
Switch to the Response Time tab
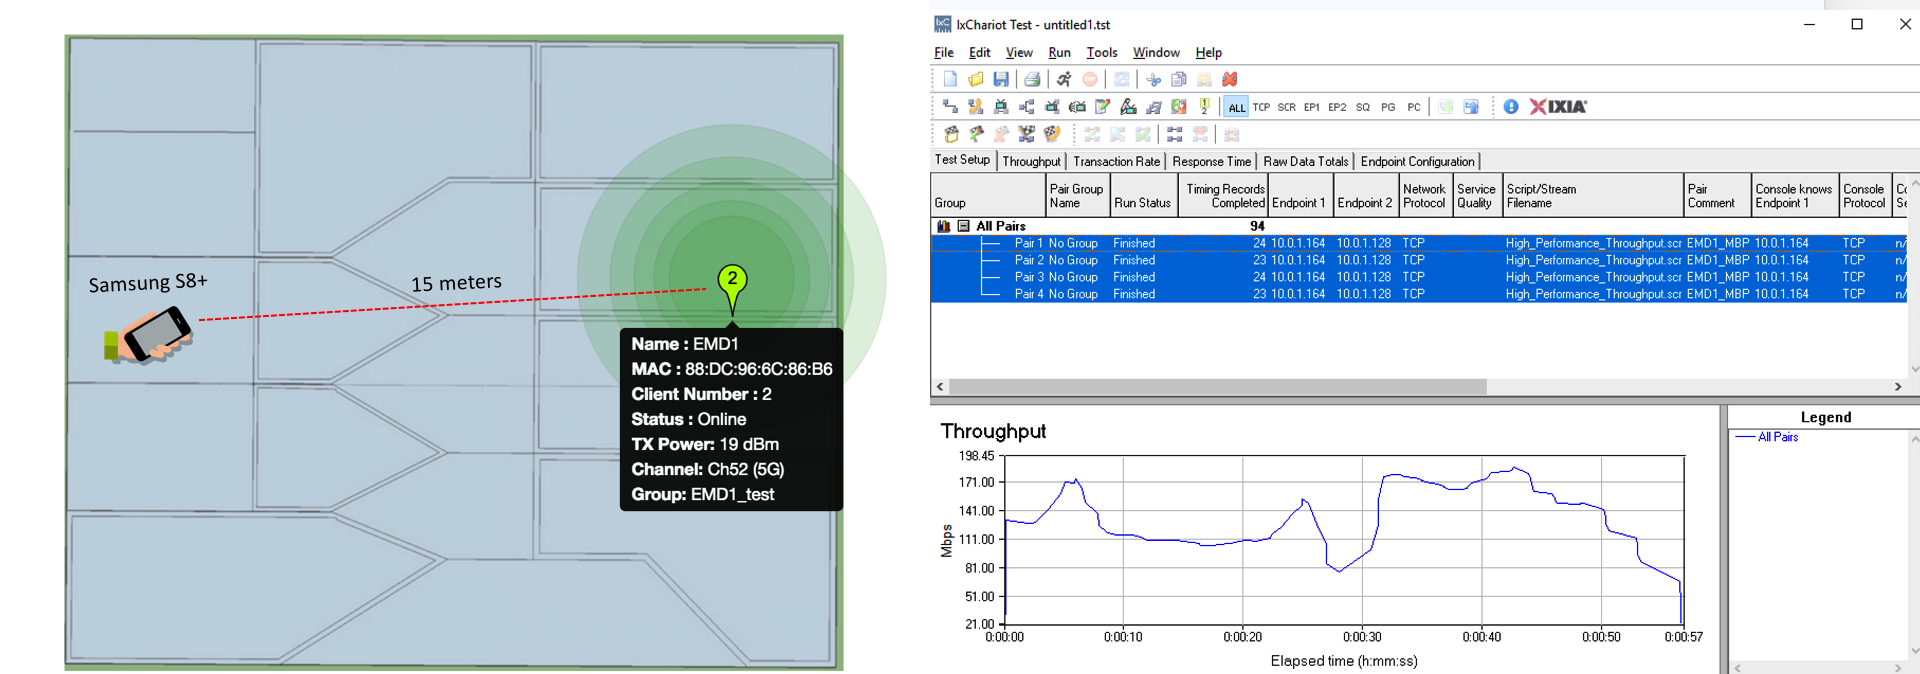point(1211,161)
